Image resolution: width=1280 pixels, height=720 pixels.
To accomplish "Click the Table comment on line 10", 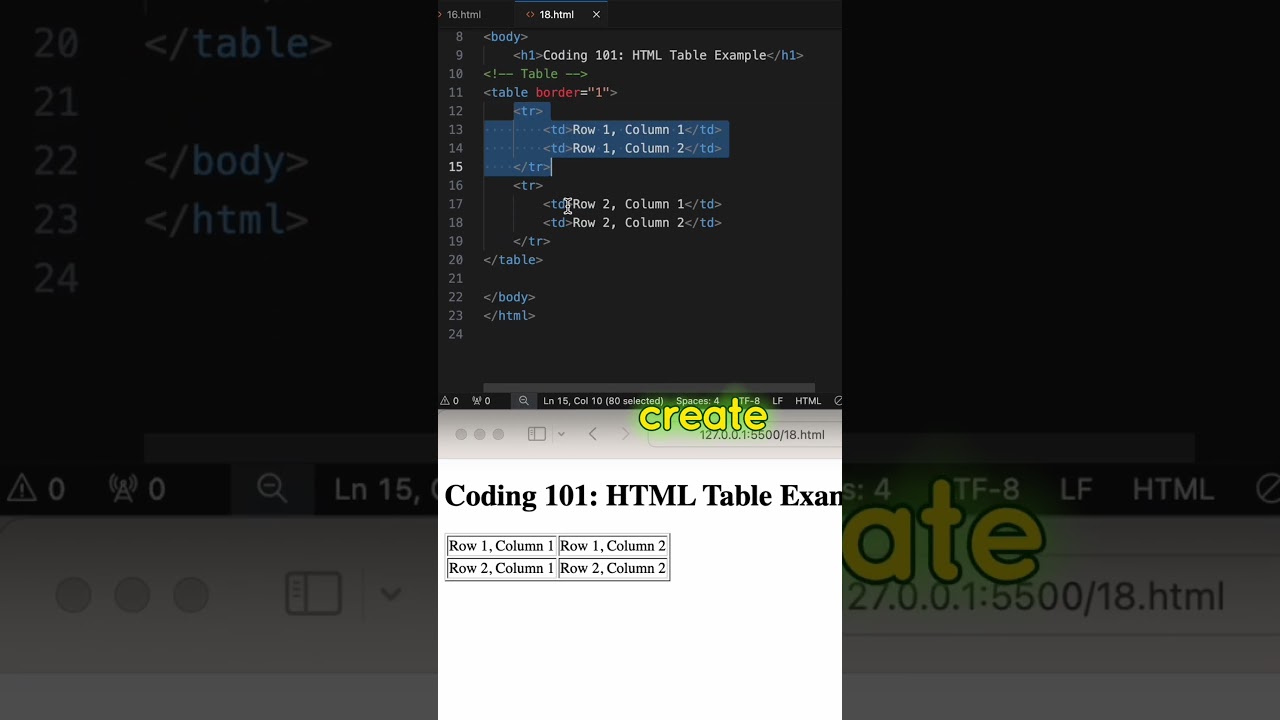I will click(x=535, y=74).
